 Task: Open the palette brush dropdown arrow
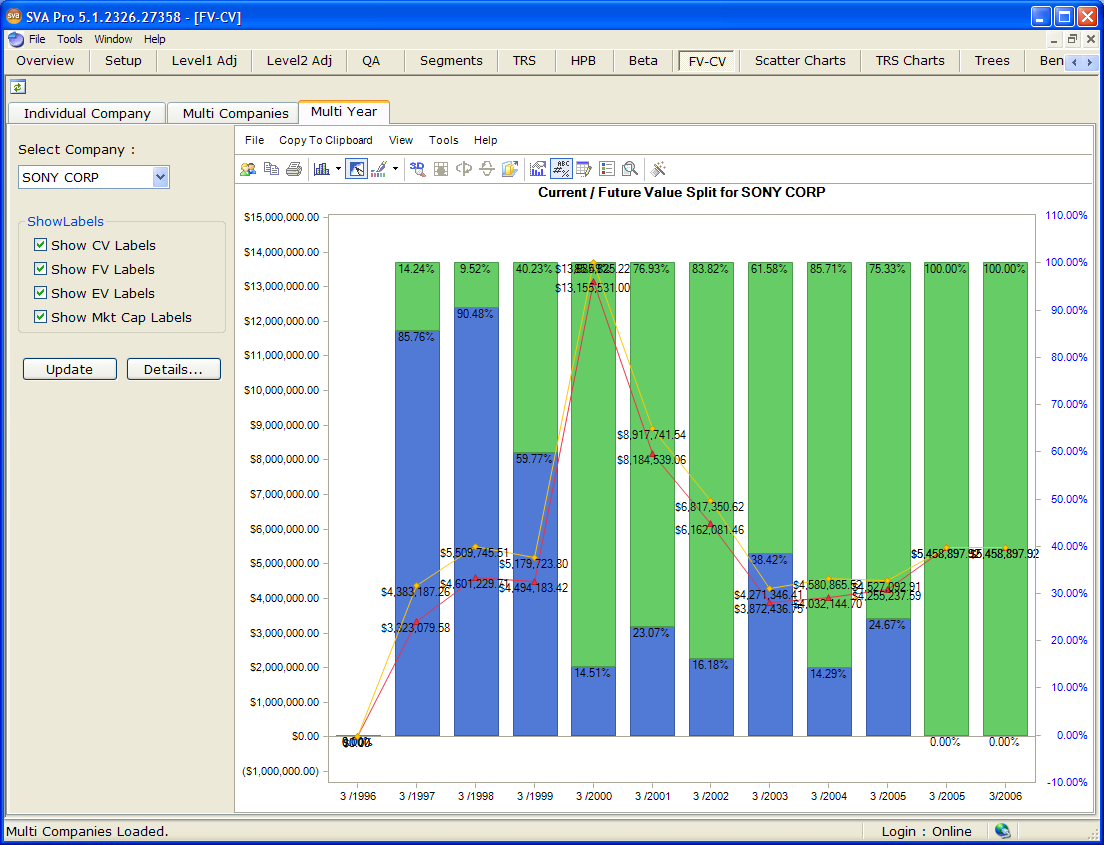395,169
